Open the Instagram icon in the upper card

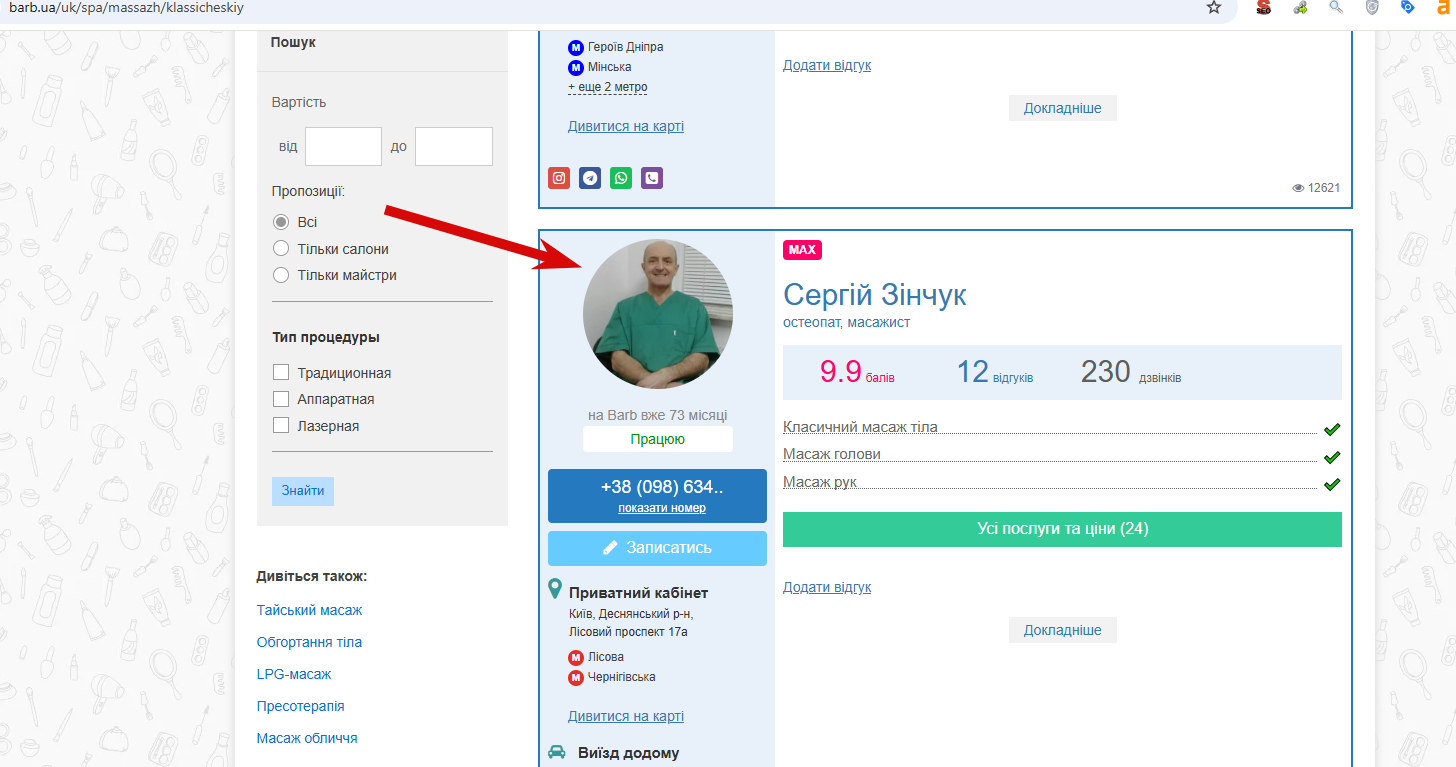(559, 178)
